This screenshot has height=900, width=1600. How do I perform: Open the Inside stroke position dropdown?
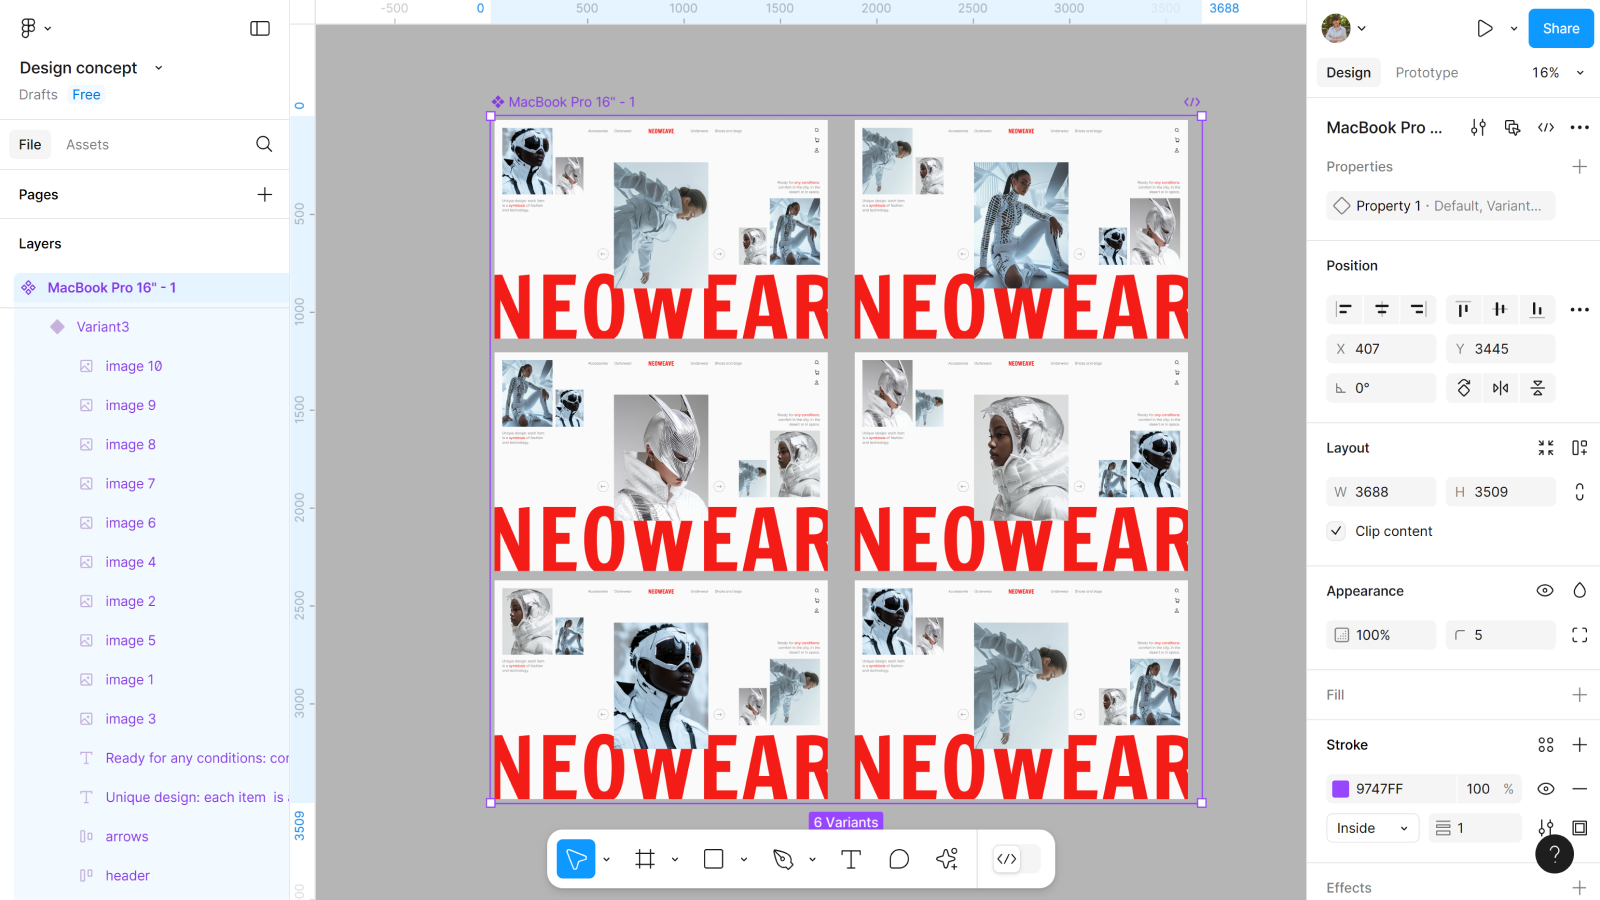[x=1372, y=828]
